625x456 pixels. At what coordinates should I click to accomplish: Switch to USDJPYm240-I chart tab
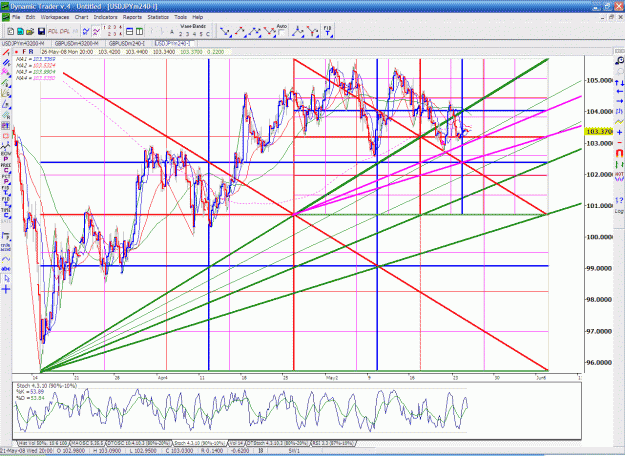point(173,43)
